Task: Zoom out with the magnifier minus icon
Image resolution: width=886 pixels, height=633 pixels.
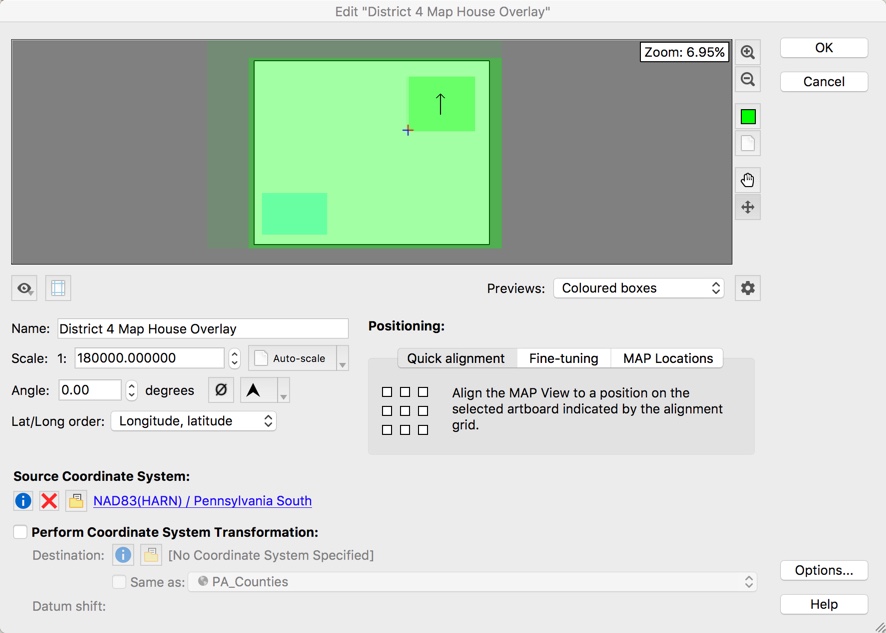Action: (748, 79)
